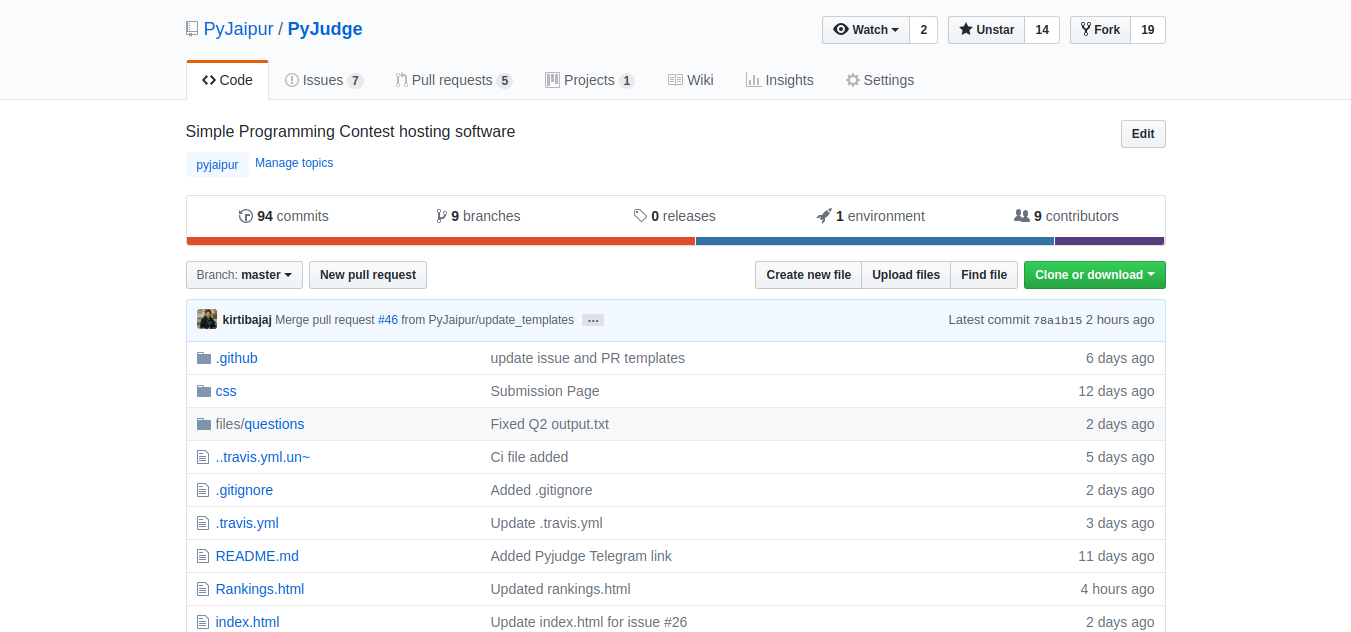The height and width of the screenshot is (632, 1351).
Task: Click the New pull request button
Action: 368,275
